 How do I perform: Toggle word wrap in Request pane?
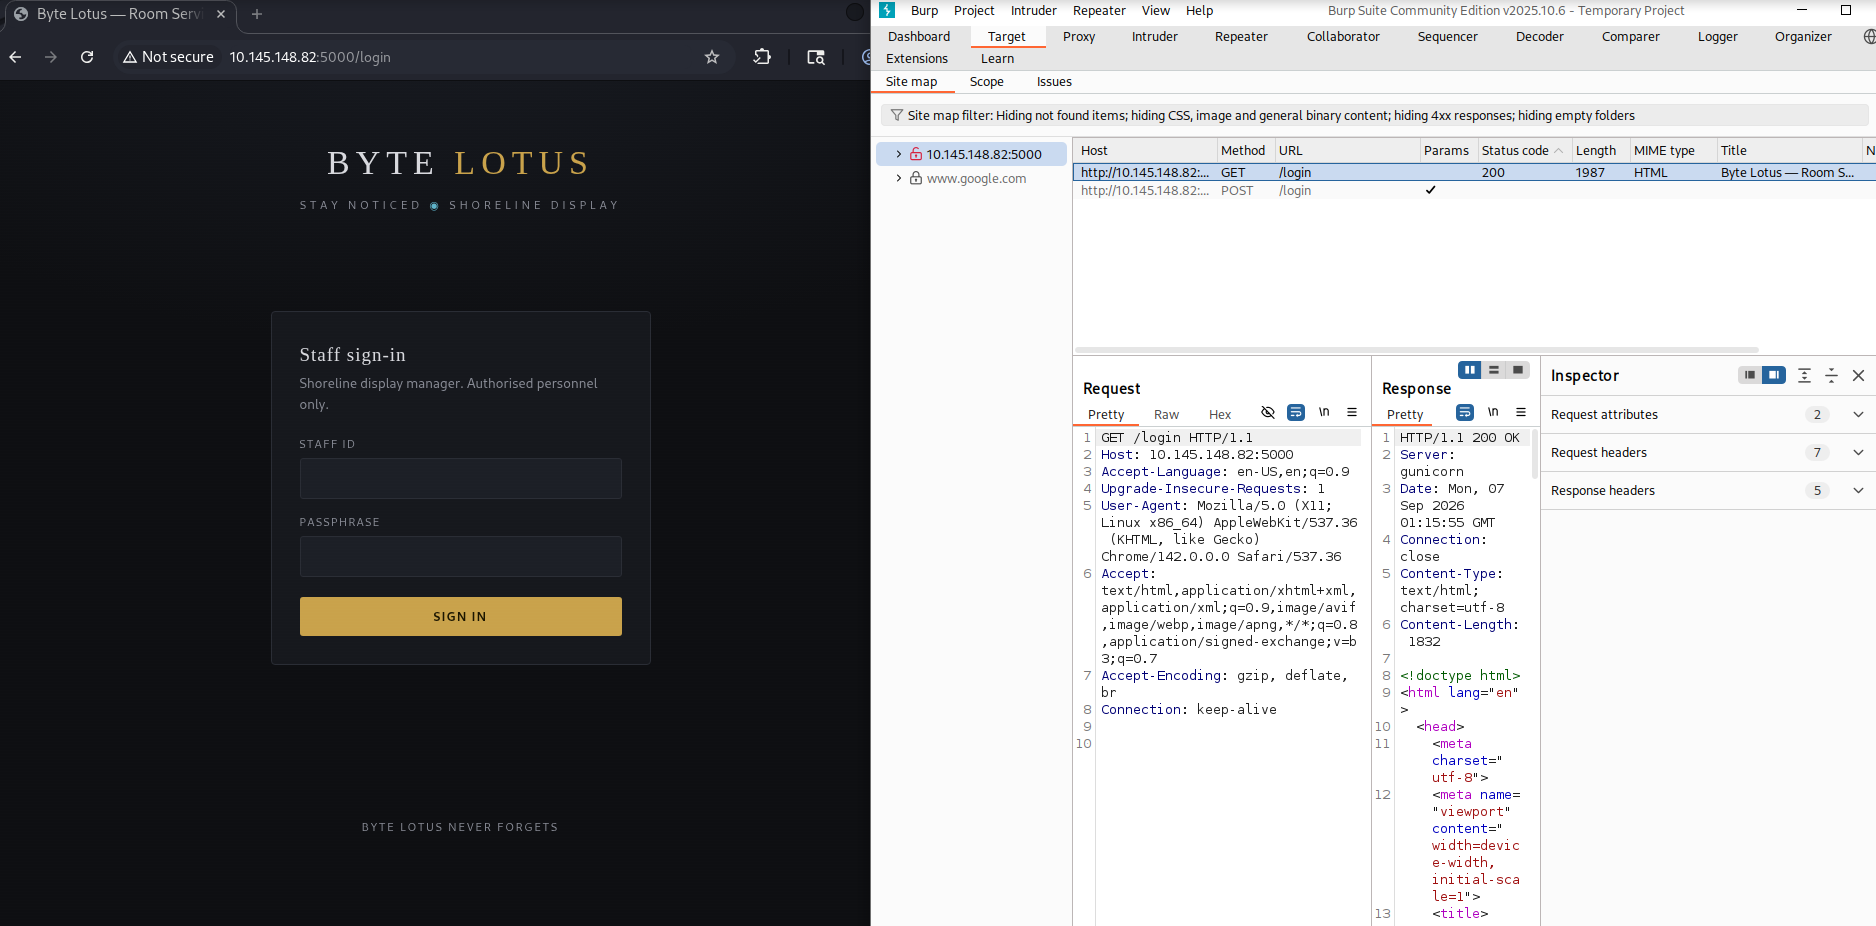[1296, 412]
